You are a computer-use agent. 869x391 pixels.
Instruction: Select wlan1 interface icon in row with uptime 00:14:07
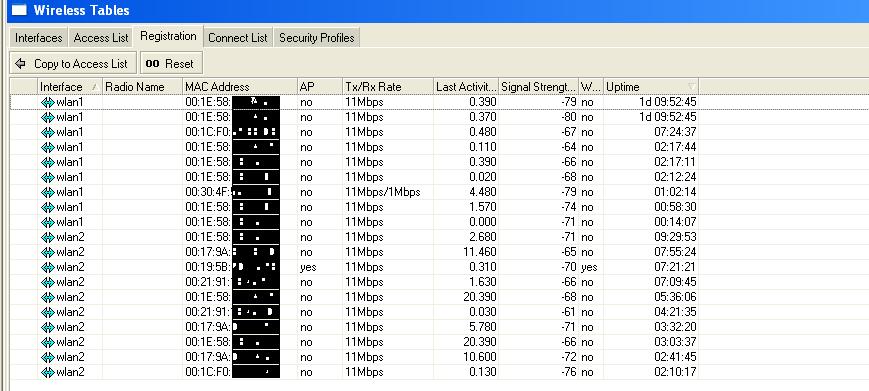[48, 222]
